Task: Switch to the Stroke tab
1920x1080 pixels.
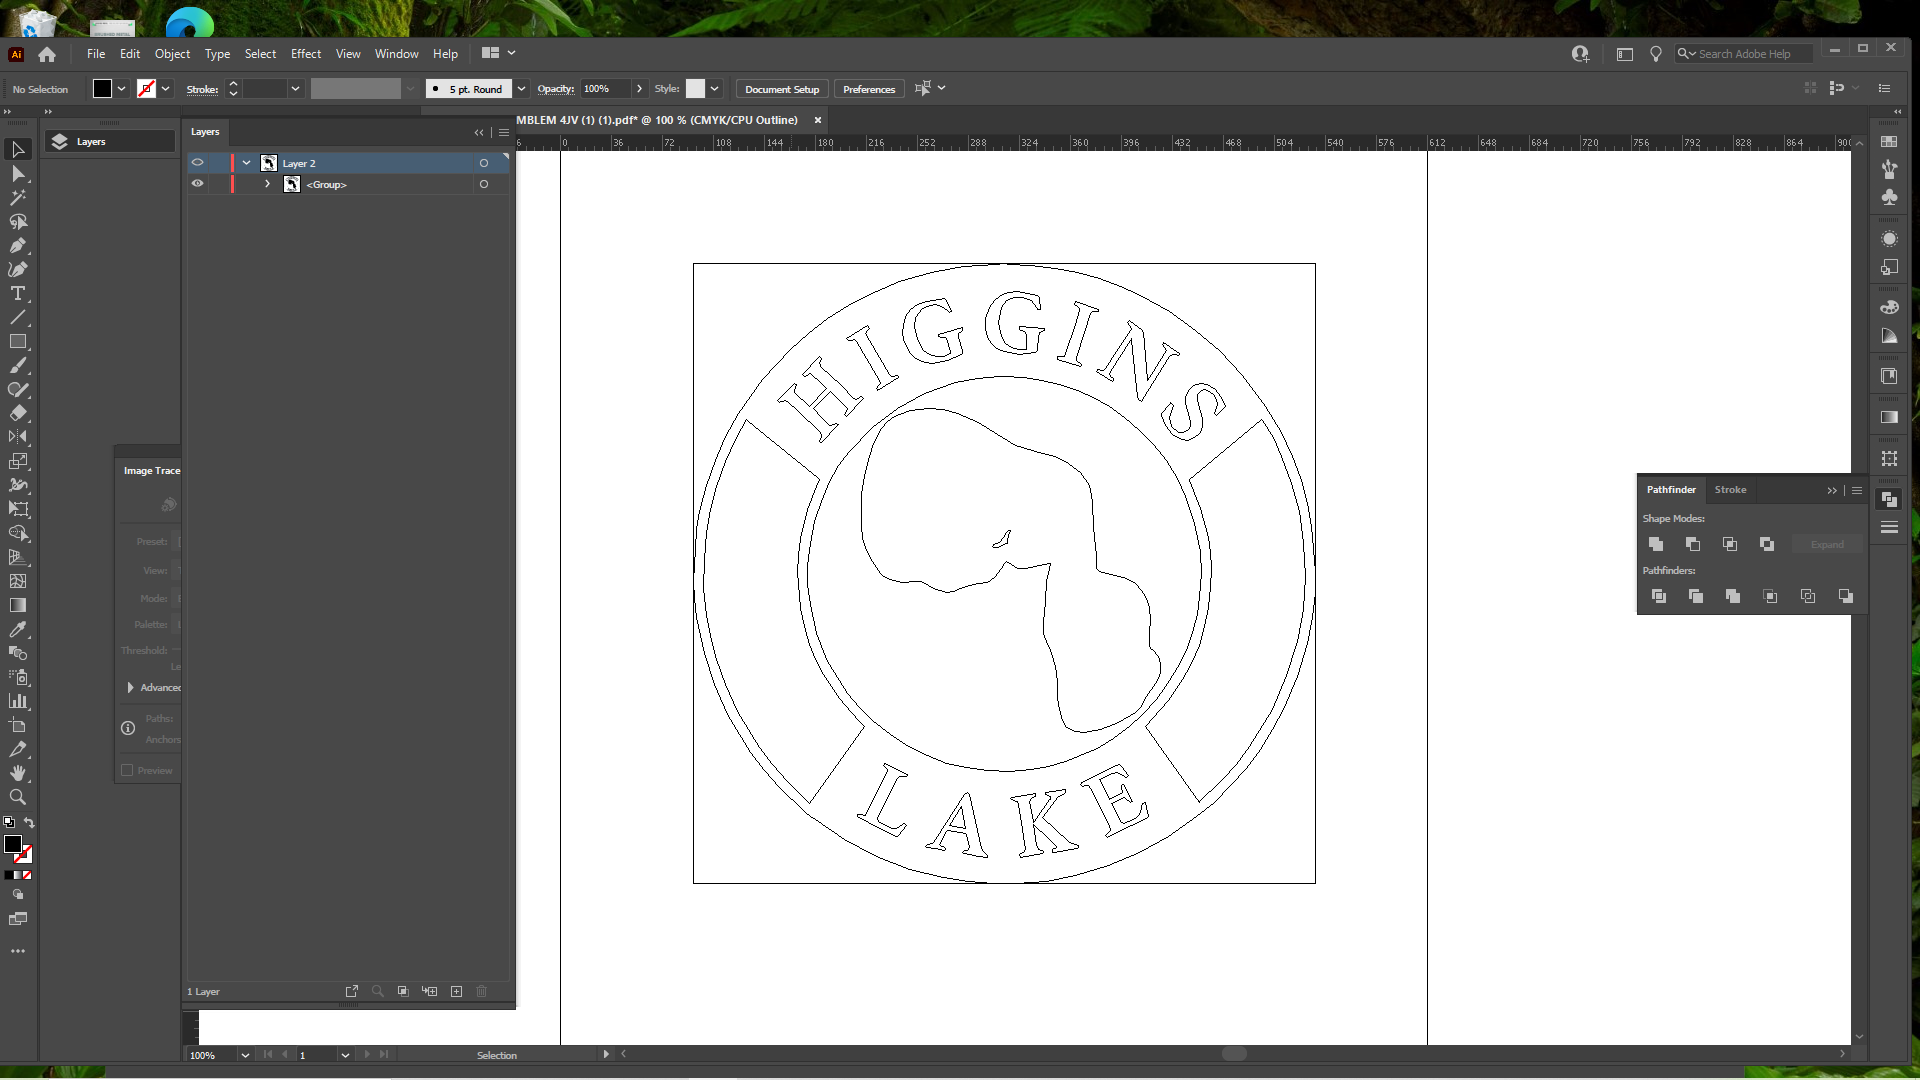Action: point(1730,490)
